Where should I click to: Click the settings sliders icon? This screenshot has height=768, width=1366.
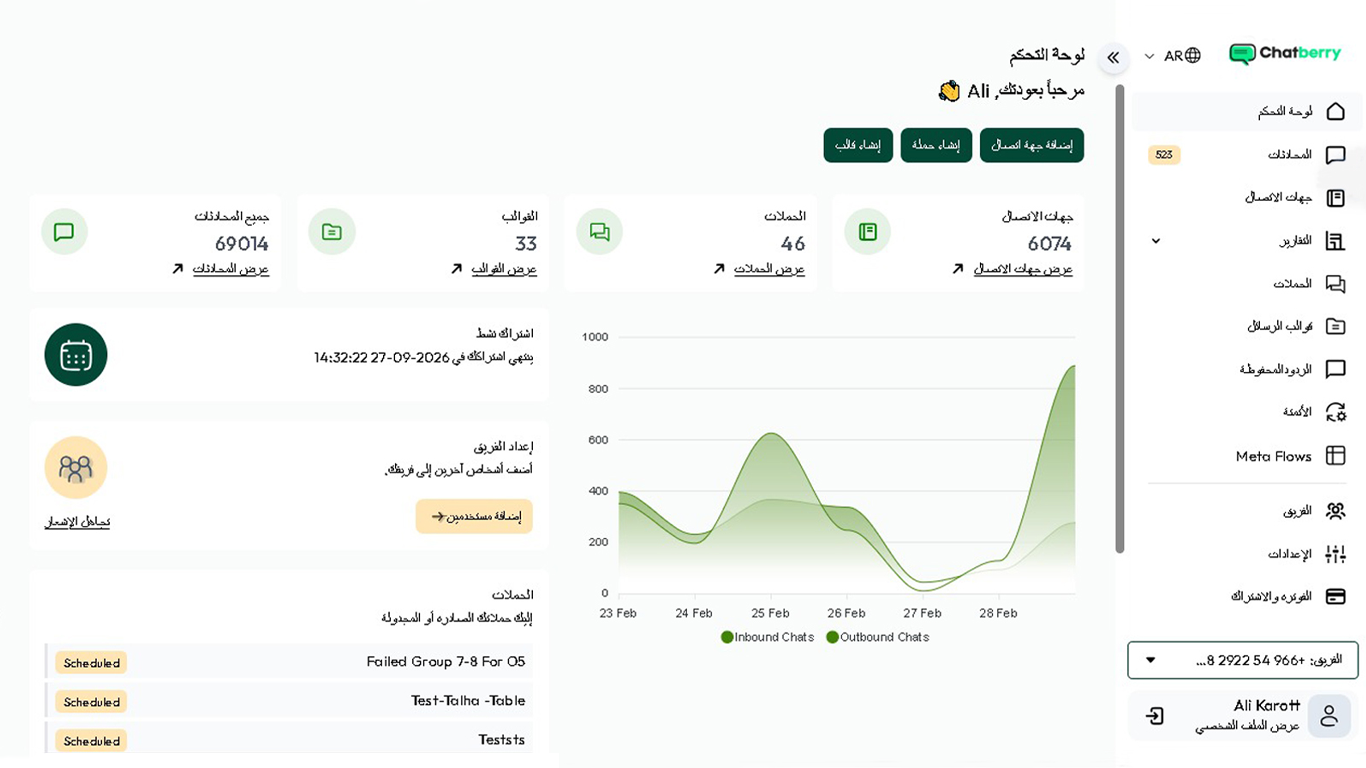point(1335,554)
